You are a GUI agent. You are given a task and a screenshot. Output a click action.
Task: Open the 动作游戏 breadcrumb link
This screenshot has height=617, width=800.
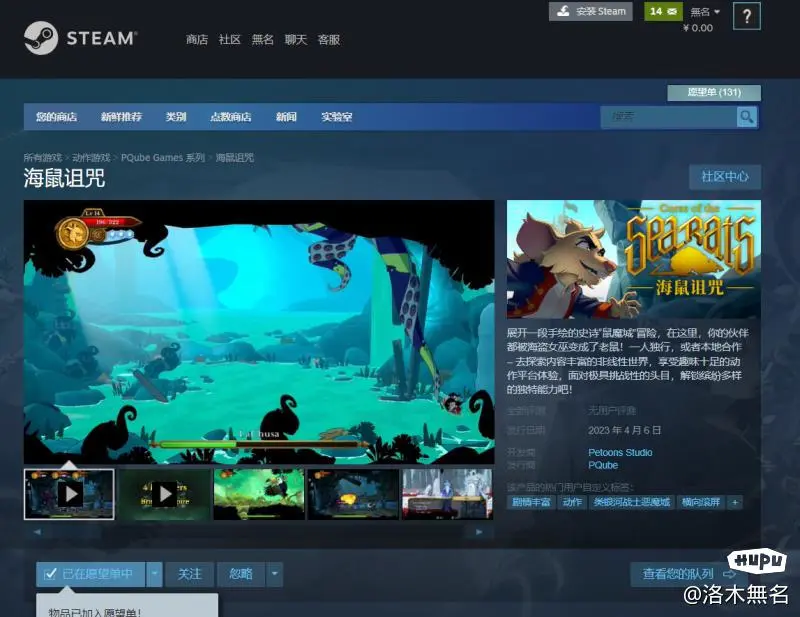pos(91,157)
